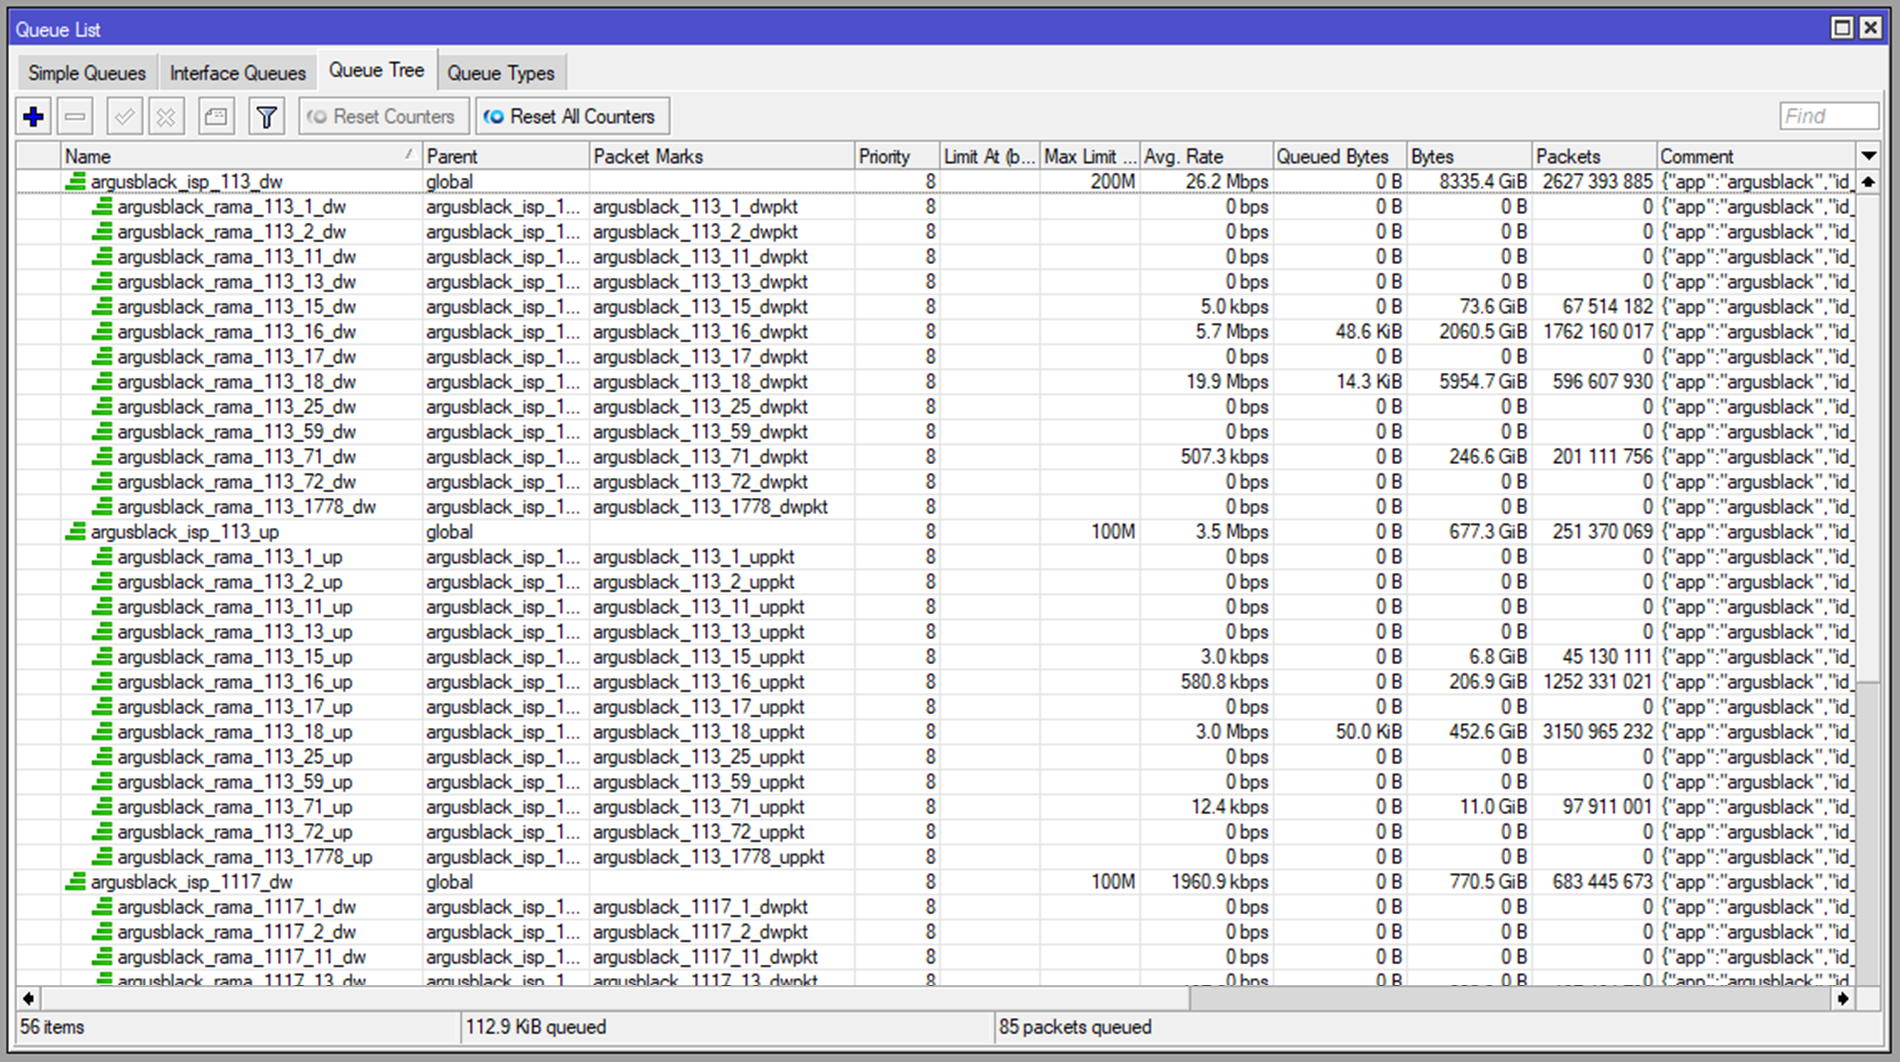
Task: Click the Remove minus icon
Action: point(75,117)
